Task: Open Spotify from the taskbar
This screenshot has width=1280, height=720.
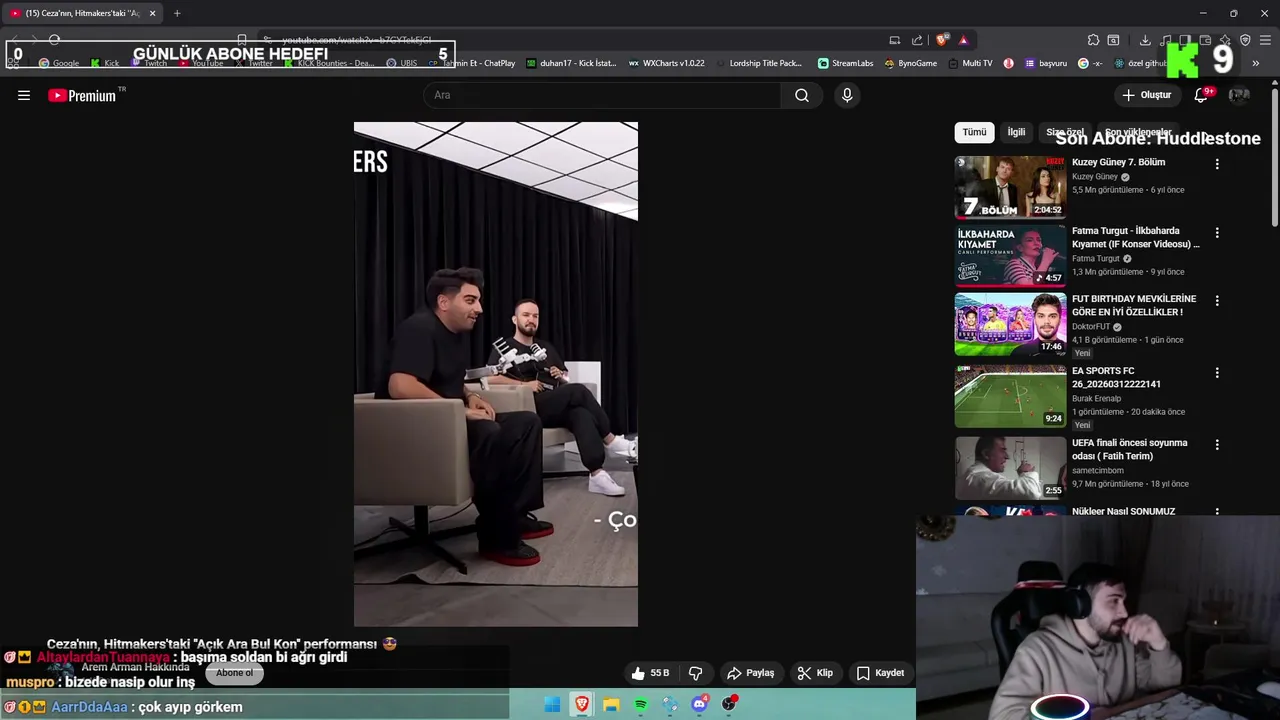Action: coord(641,705)
